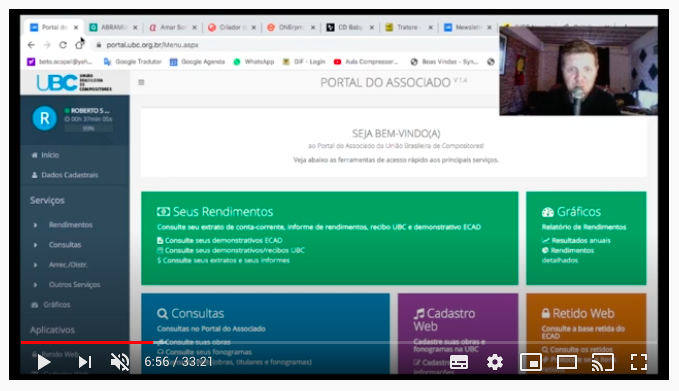Click the Gráficos dashboard icon on card
Screen dimensions: 679x391
pyautogui.click(x=548, y=212)
